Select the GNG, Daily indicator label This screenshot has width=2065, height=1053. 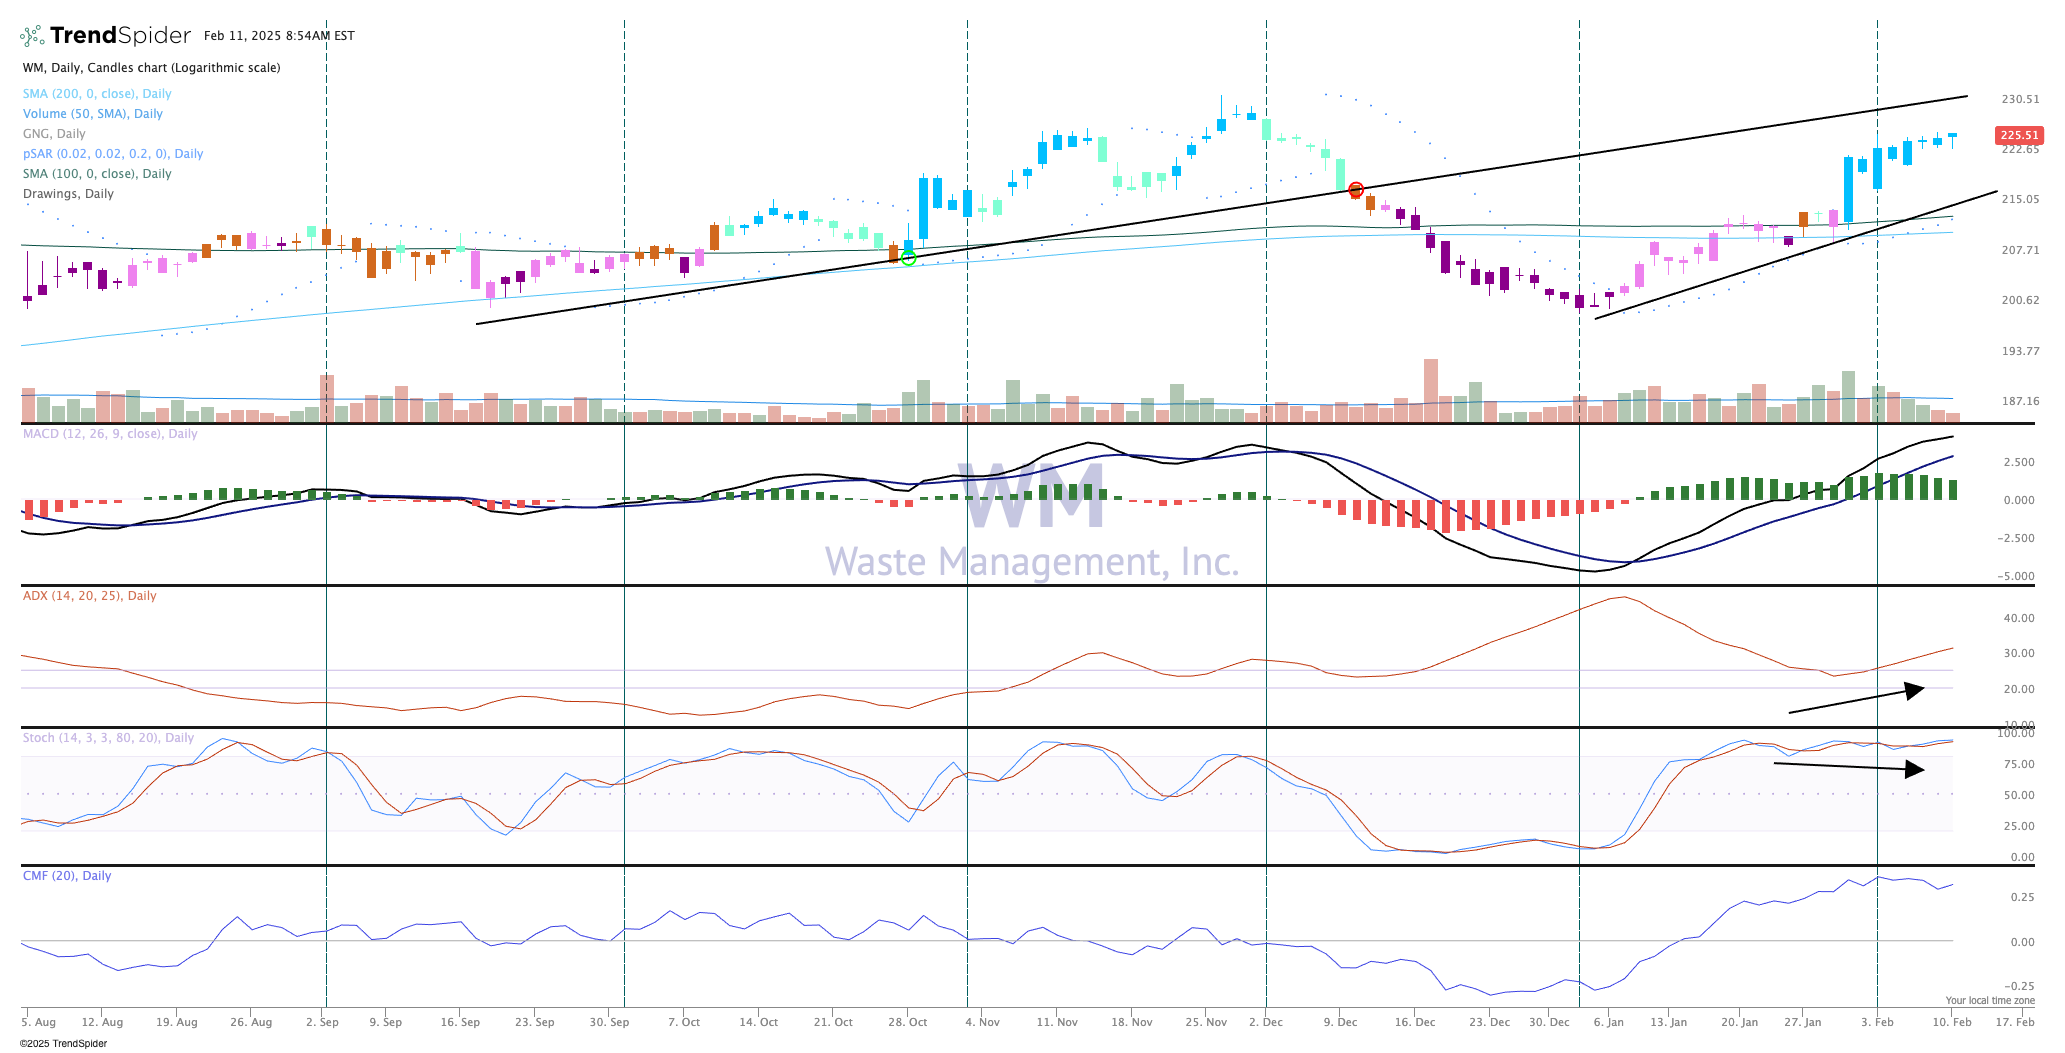click(54, 134)
